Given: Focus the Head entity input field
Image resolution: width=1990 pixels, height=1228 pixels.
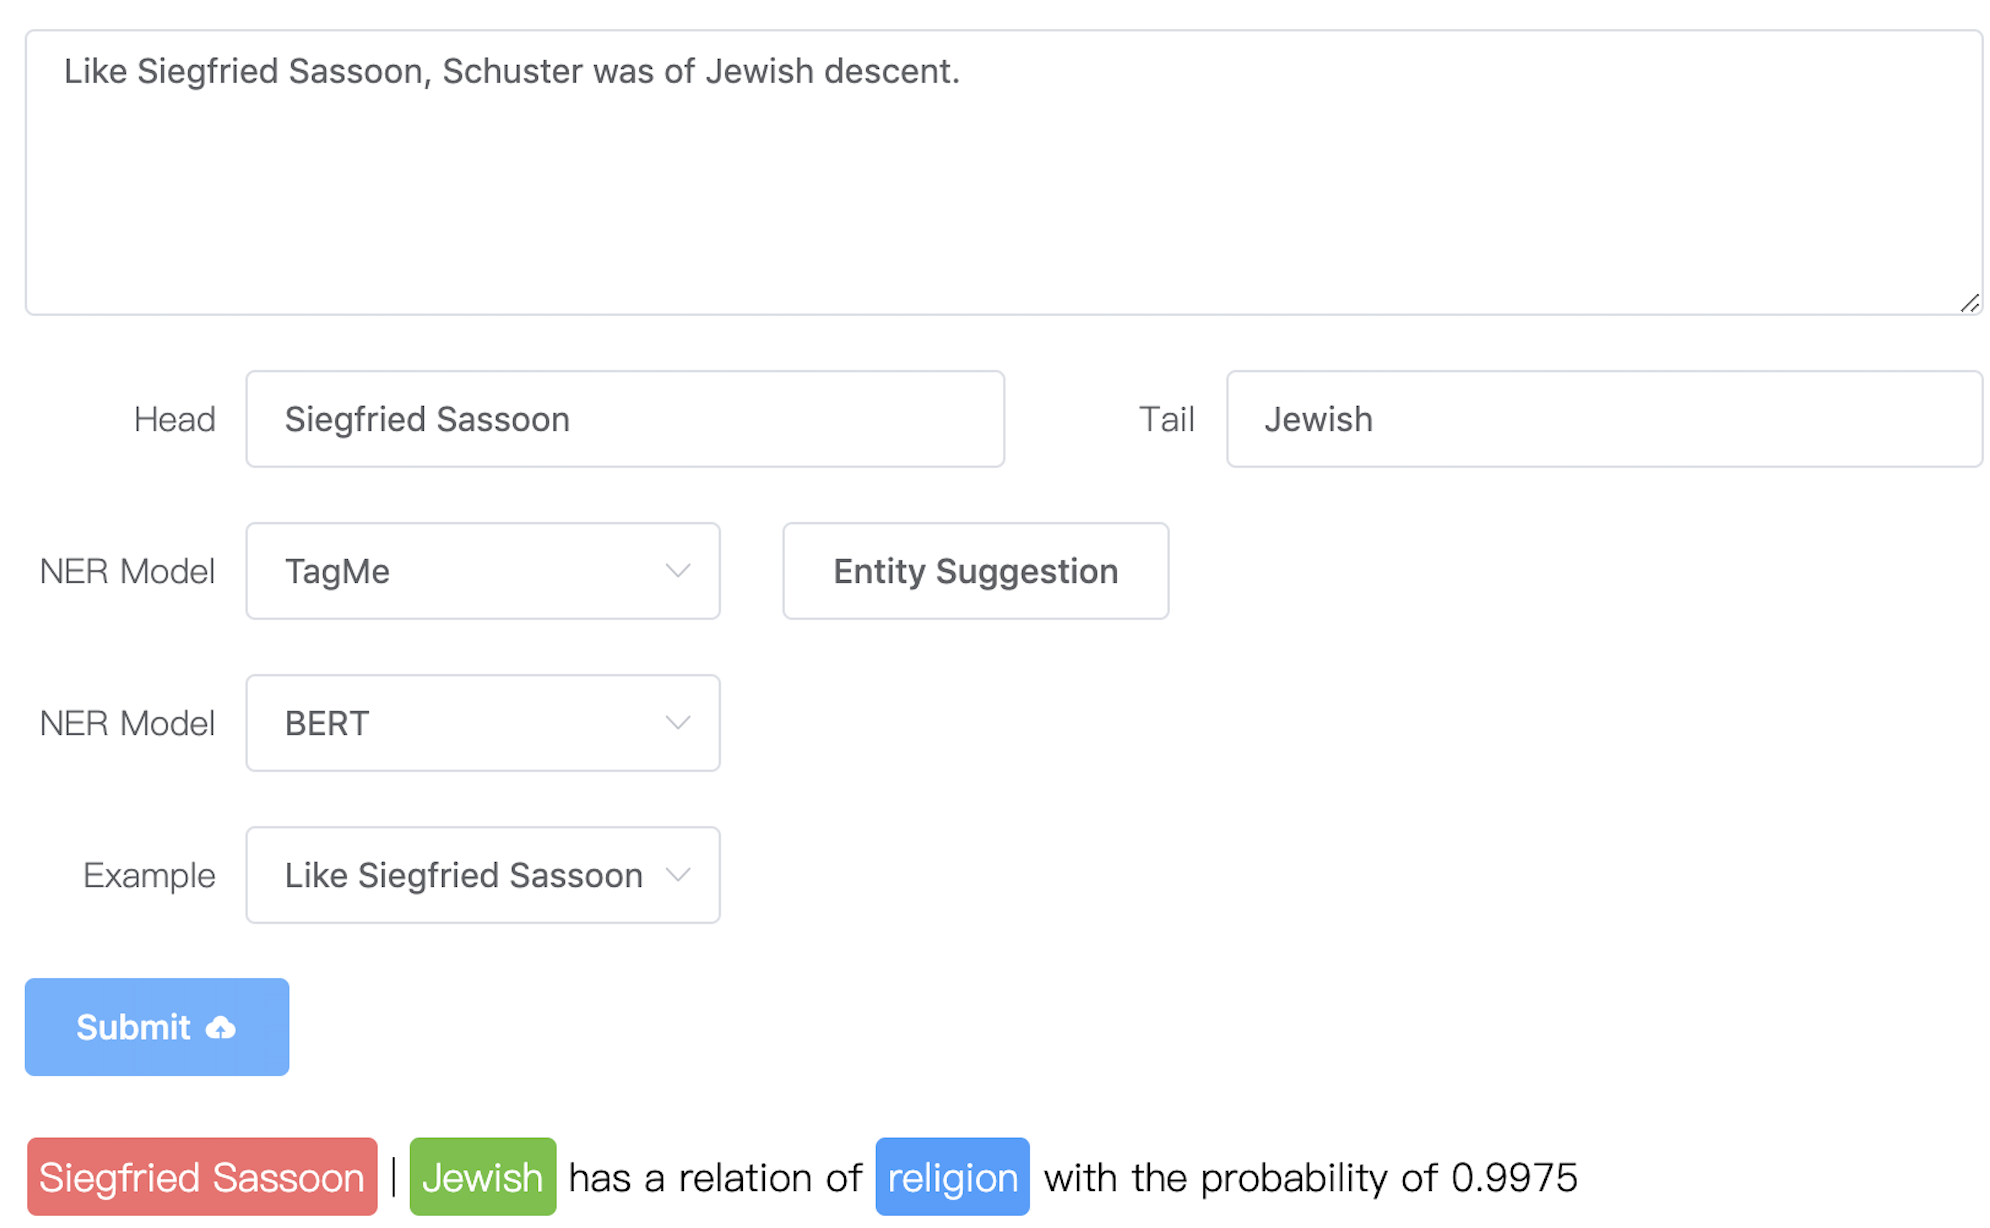Looking at the screenshot, I should pos(625,419).
